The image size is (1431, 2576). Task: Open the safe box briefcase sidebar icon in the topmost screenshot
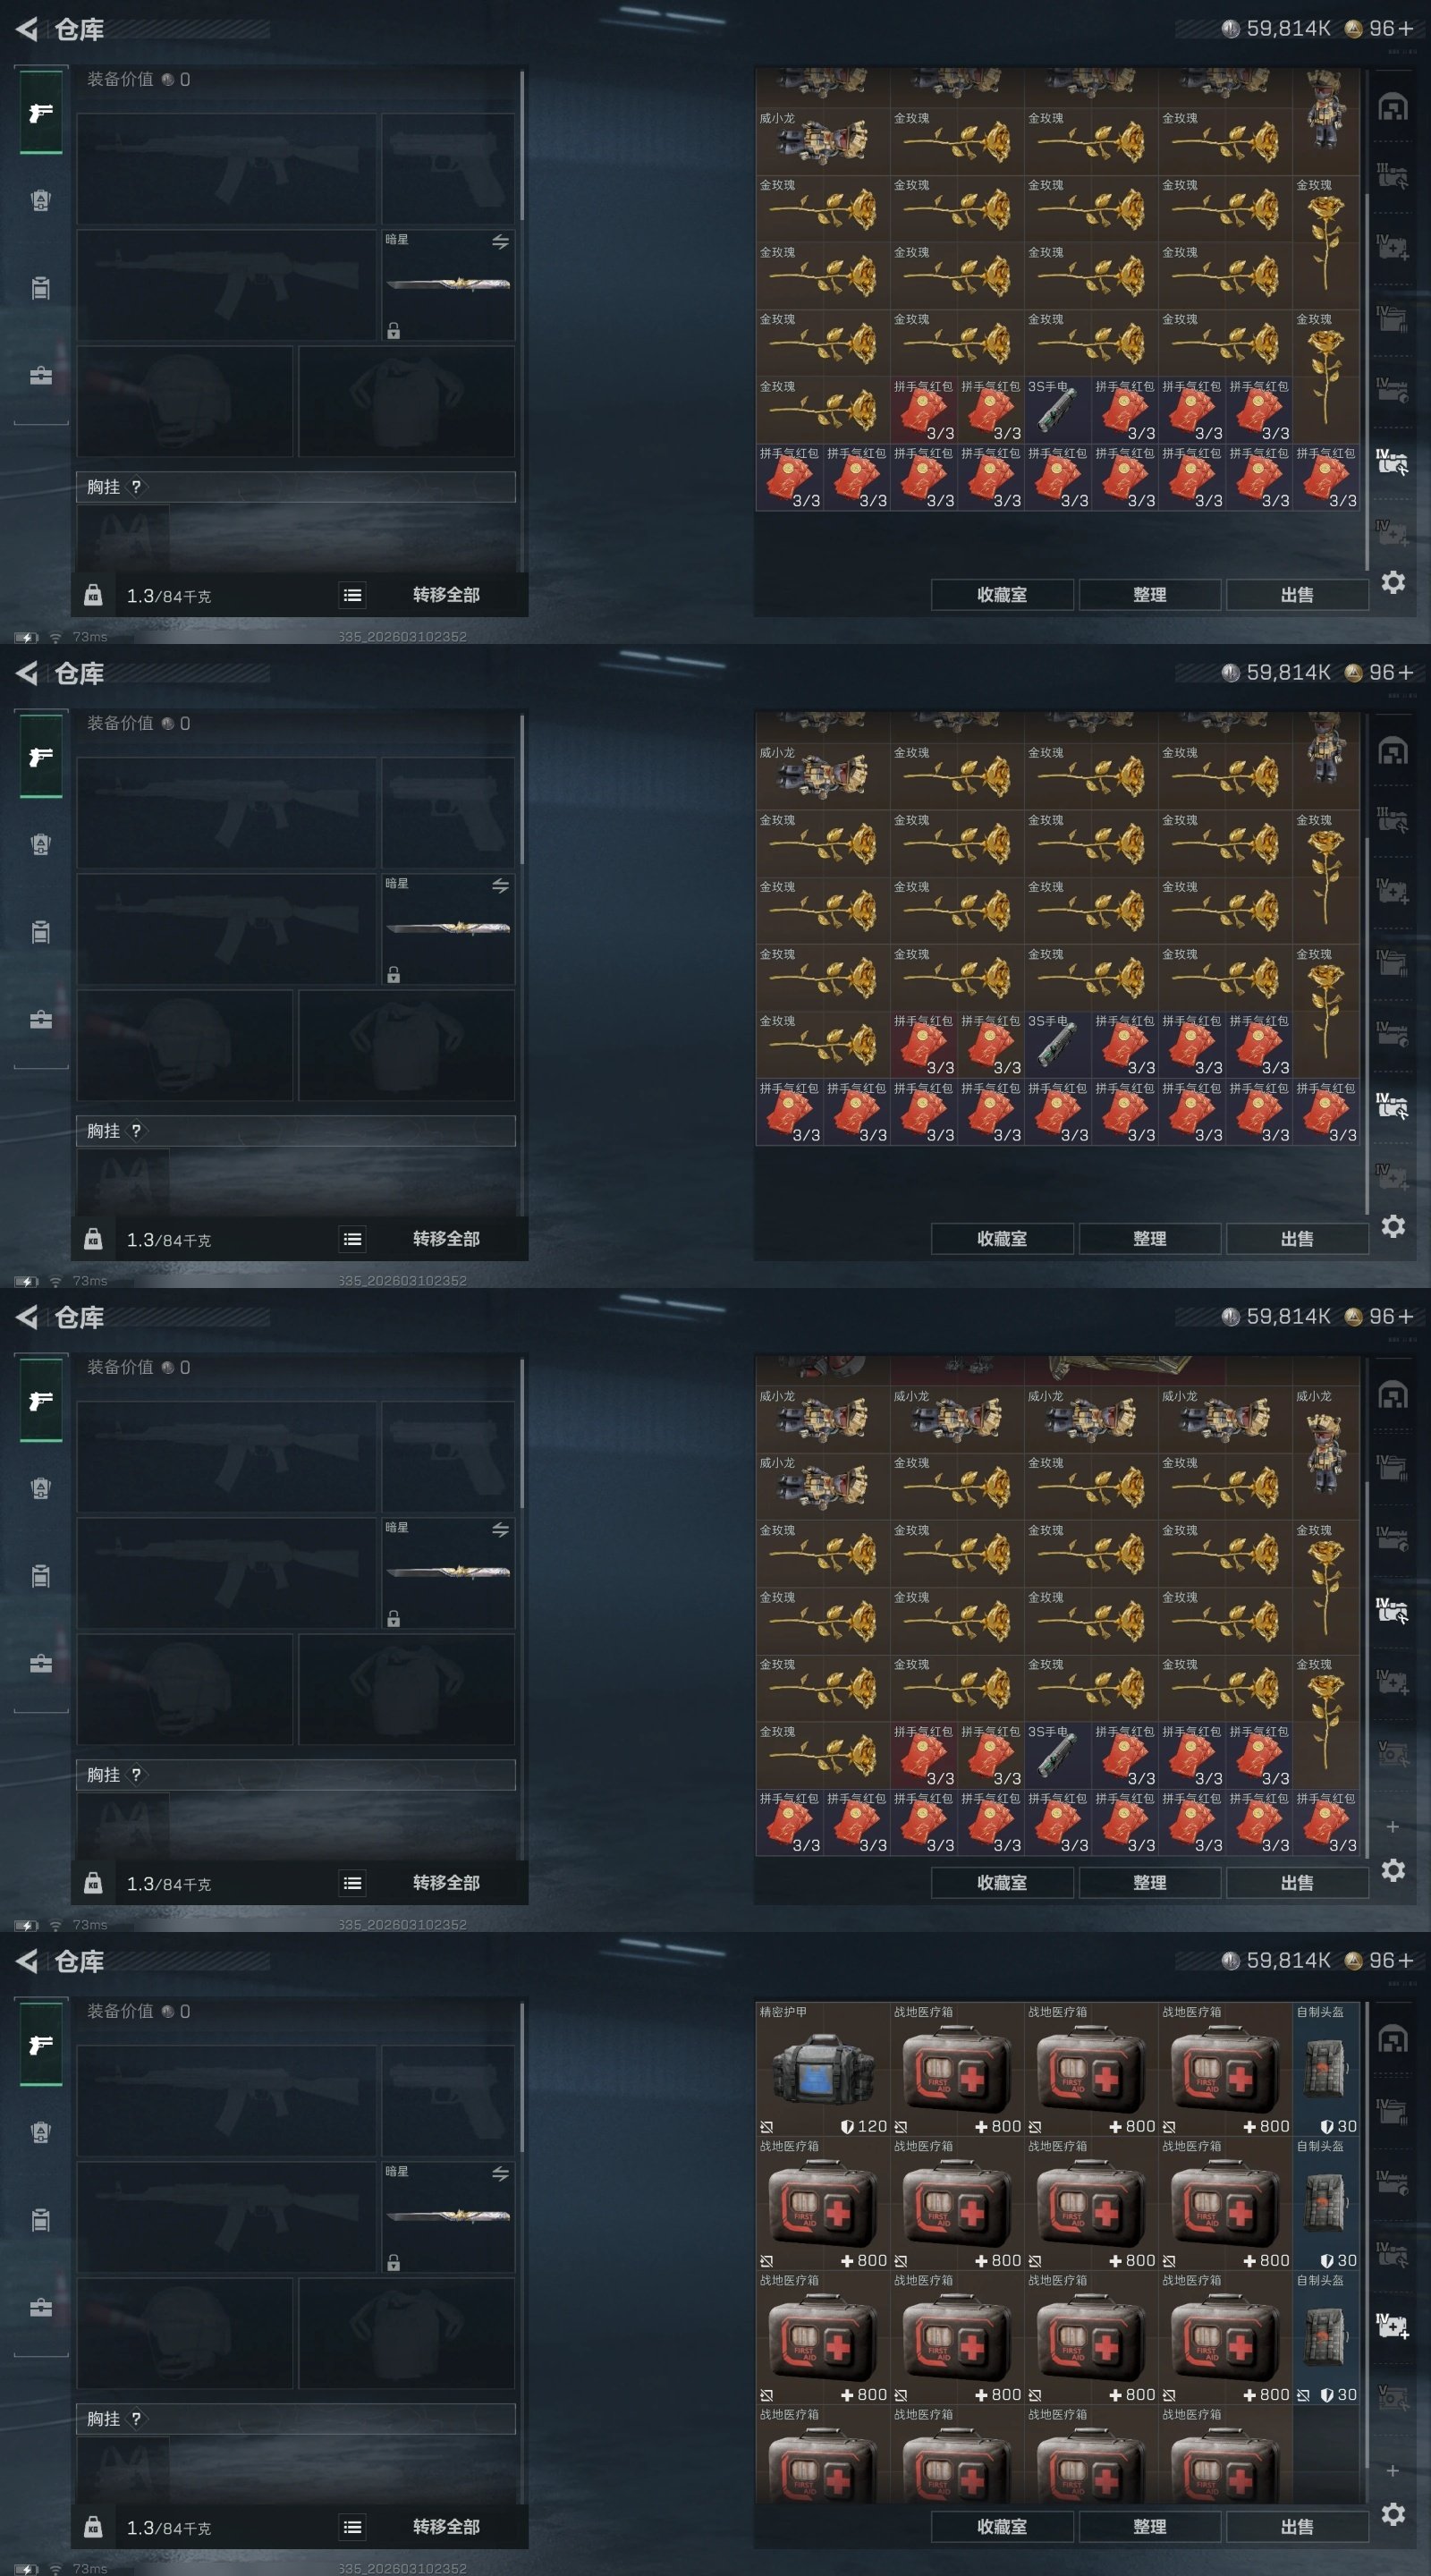click(x=41, y=376)
